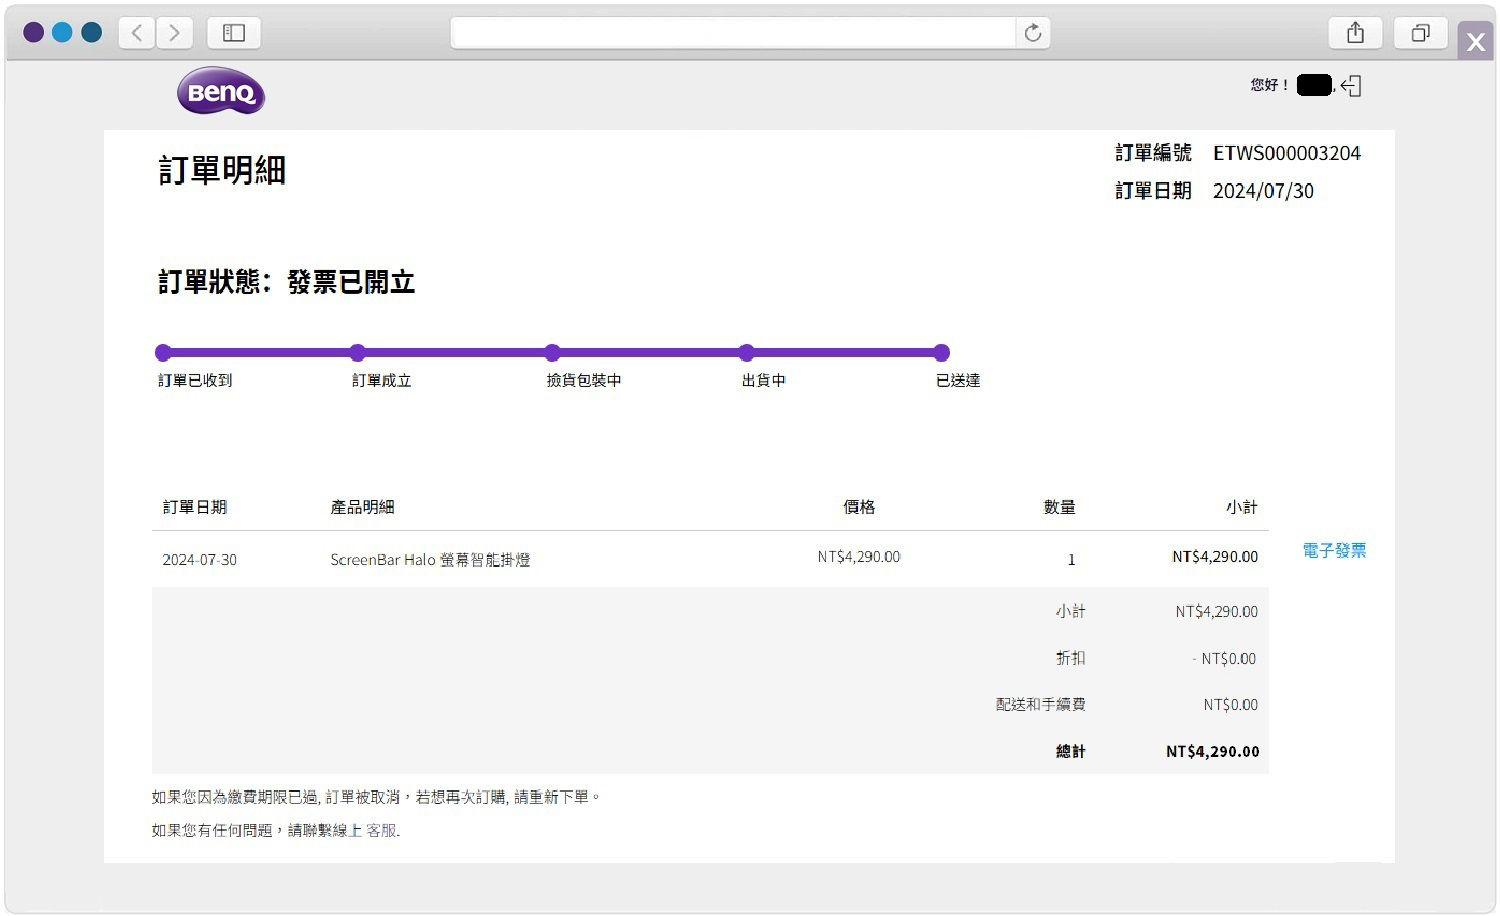Click the 產品明細 column header
The image size is (1500, 916).
tap(362, 507)
